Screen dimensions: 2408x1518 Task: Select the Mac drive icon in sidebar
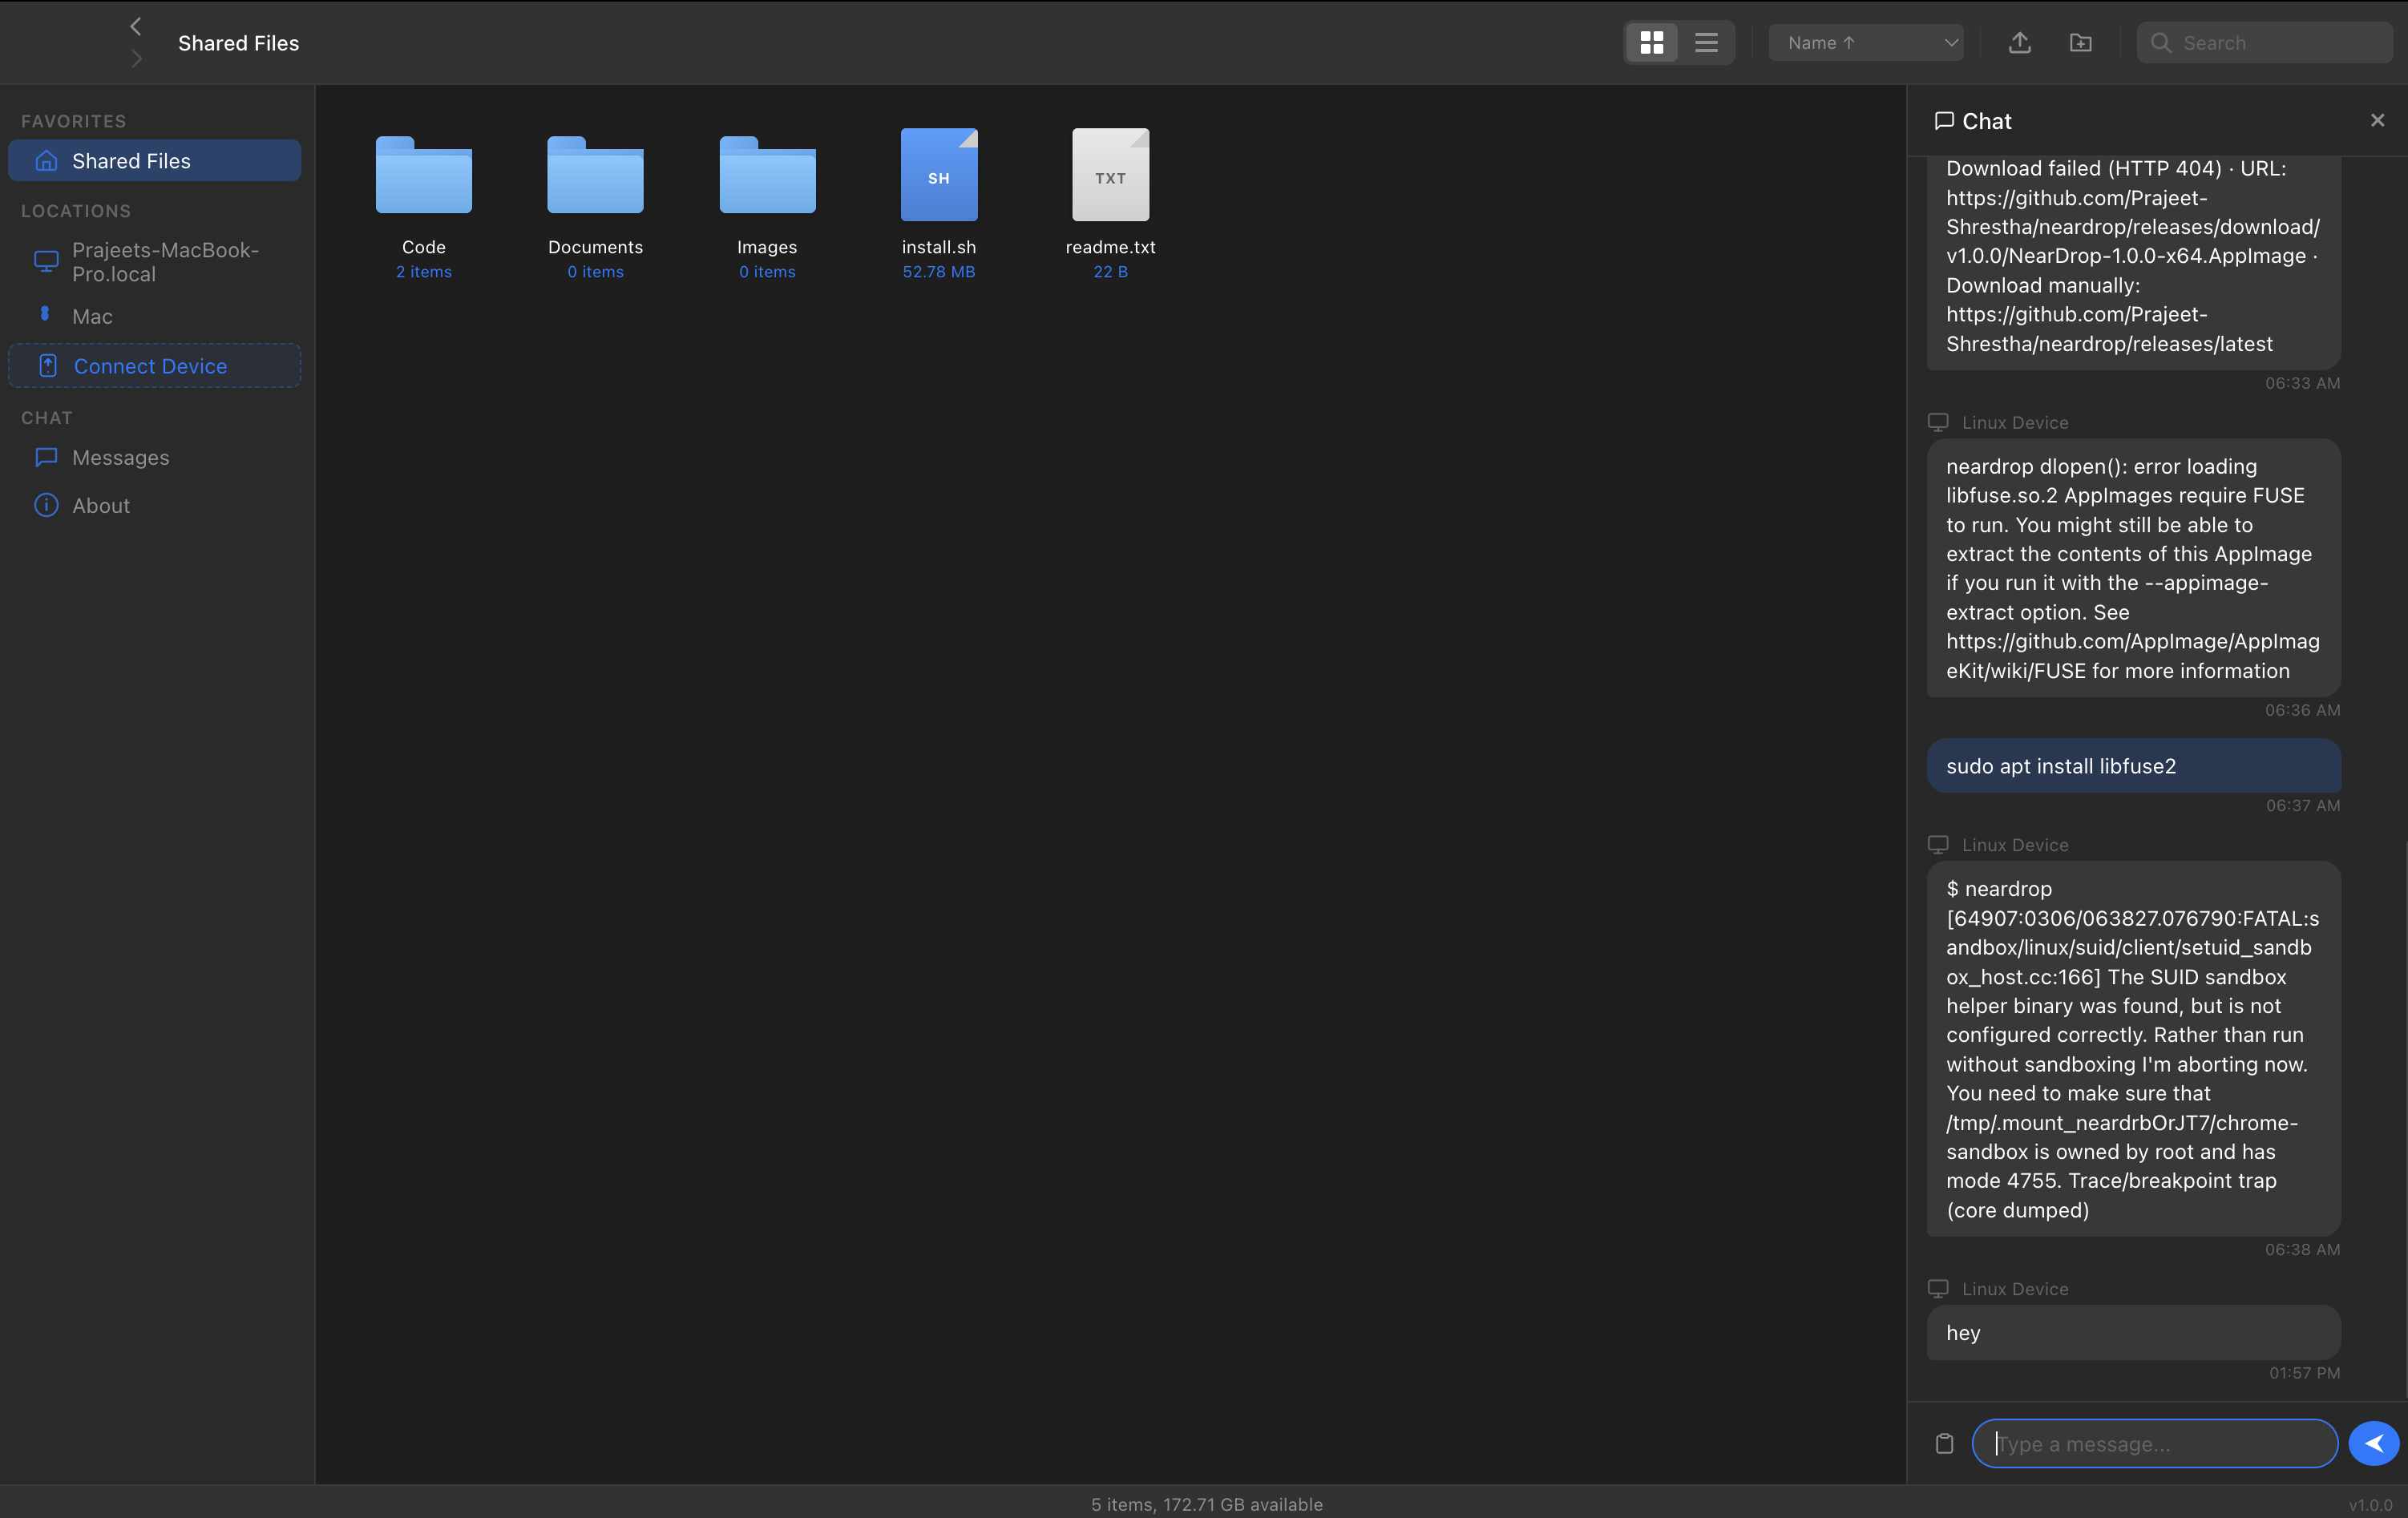pos(45,314)
